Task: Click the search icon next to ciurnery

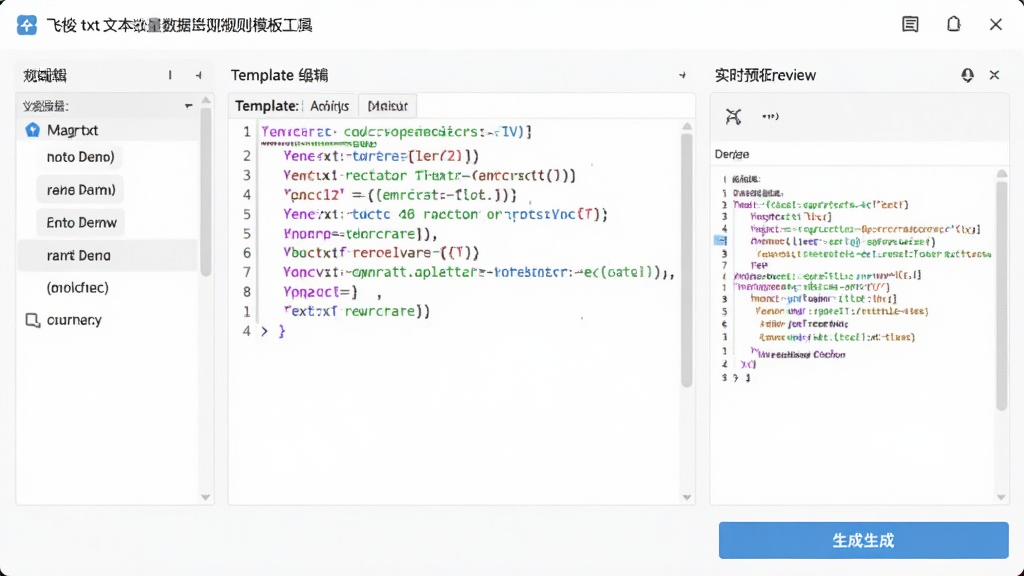Action: click(33, 320)
